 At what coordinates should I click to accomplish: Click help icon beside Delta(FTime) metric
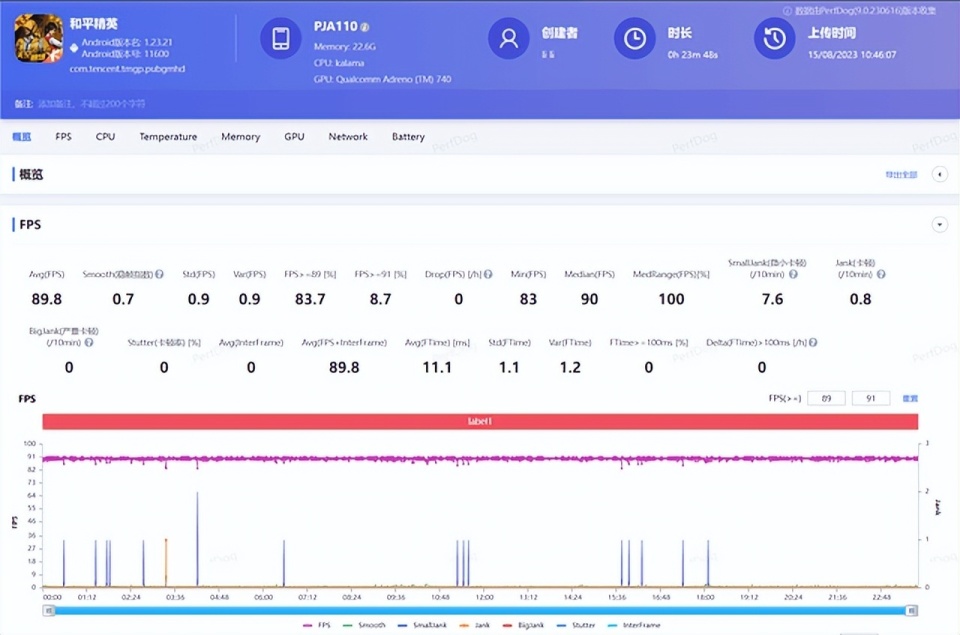pyautogui.click(x=813, y=342)
